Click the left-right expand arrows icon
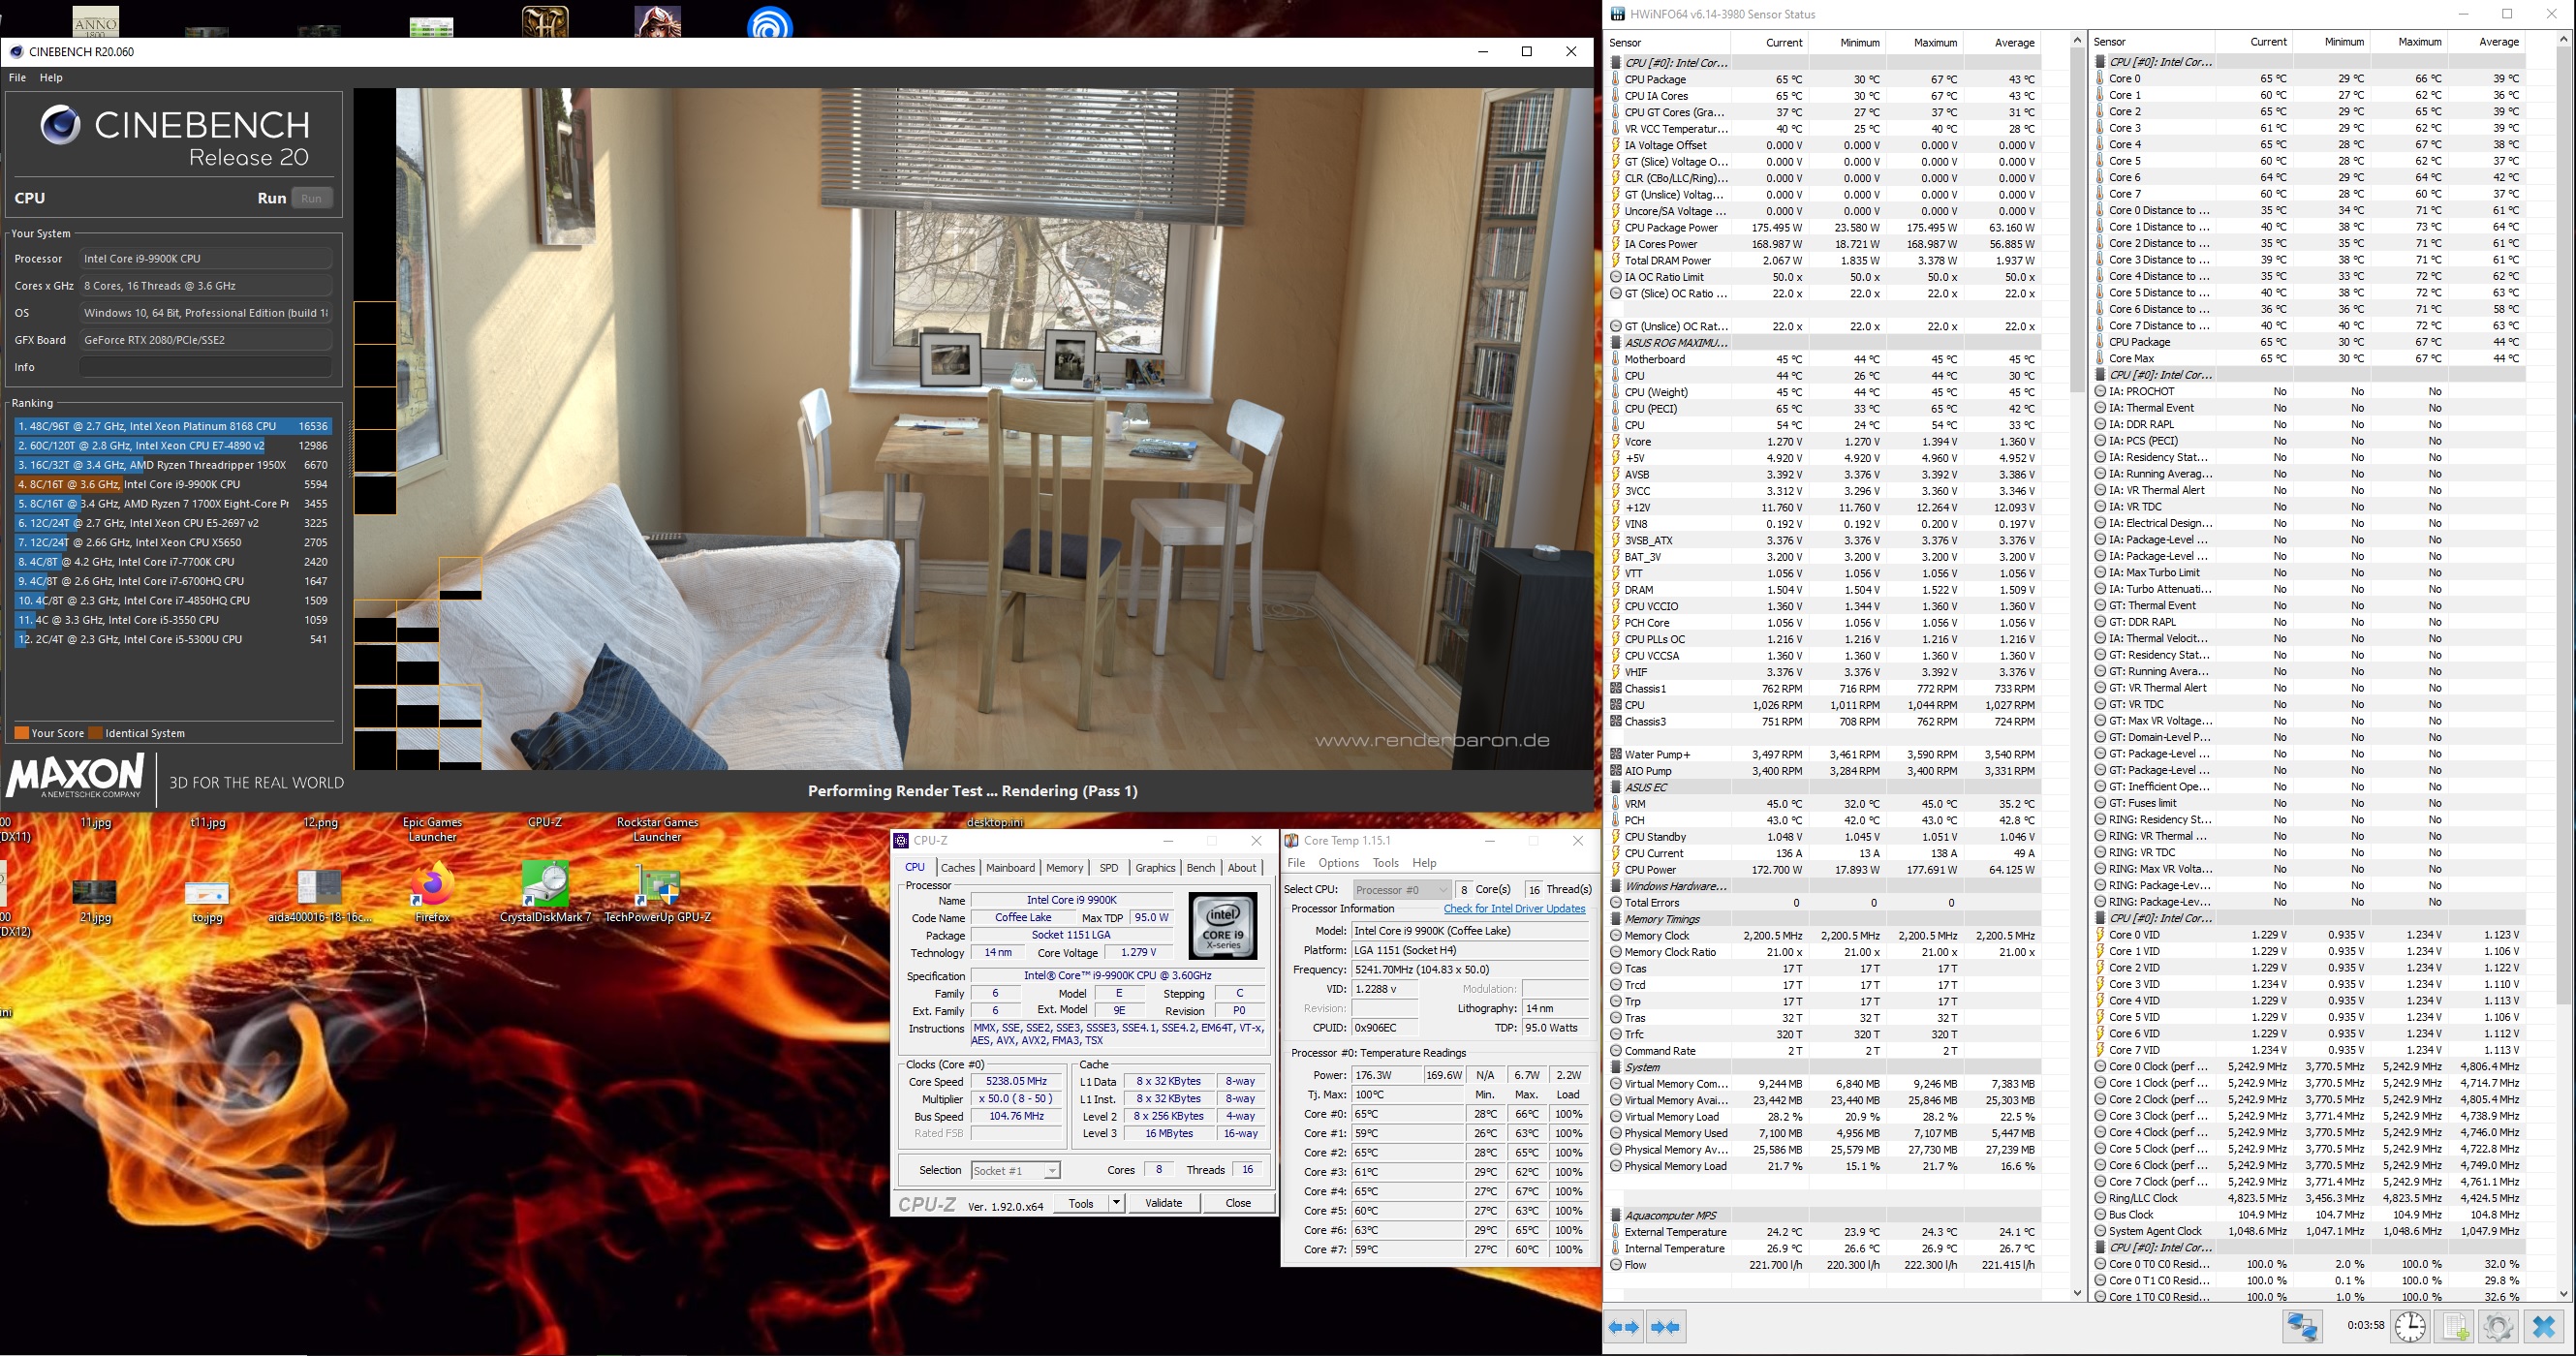The height and width of the screenshot is (1356, 2576). pos(1624,1327)
